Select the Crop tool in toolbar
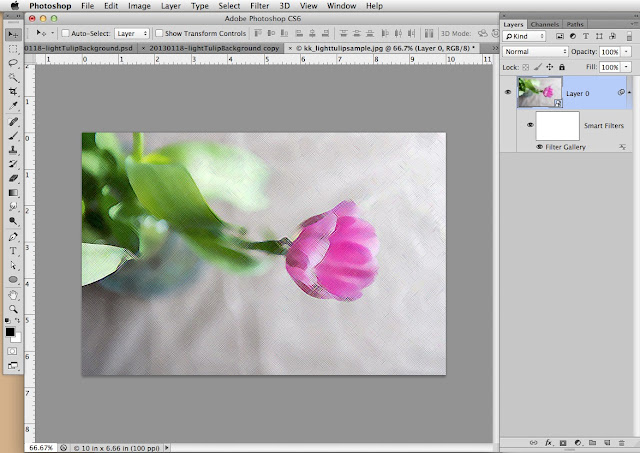Screen dimensions: 640x453 (x=13, y=91)
